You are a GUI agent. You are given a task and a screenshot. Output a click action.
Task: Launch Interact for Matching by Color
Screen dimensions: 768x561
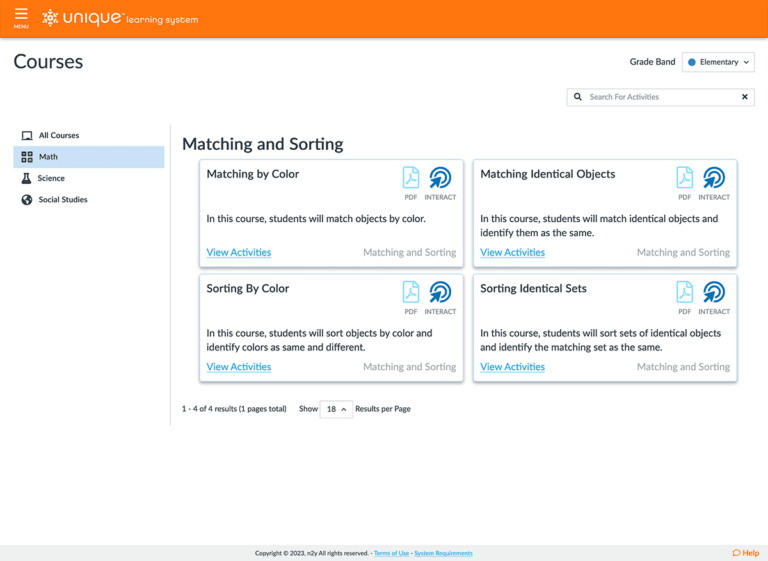point(440,180)
